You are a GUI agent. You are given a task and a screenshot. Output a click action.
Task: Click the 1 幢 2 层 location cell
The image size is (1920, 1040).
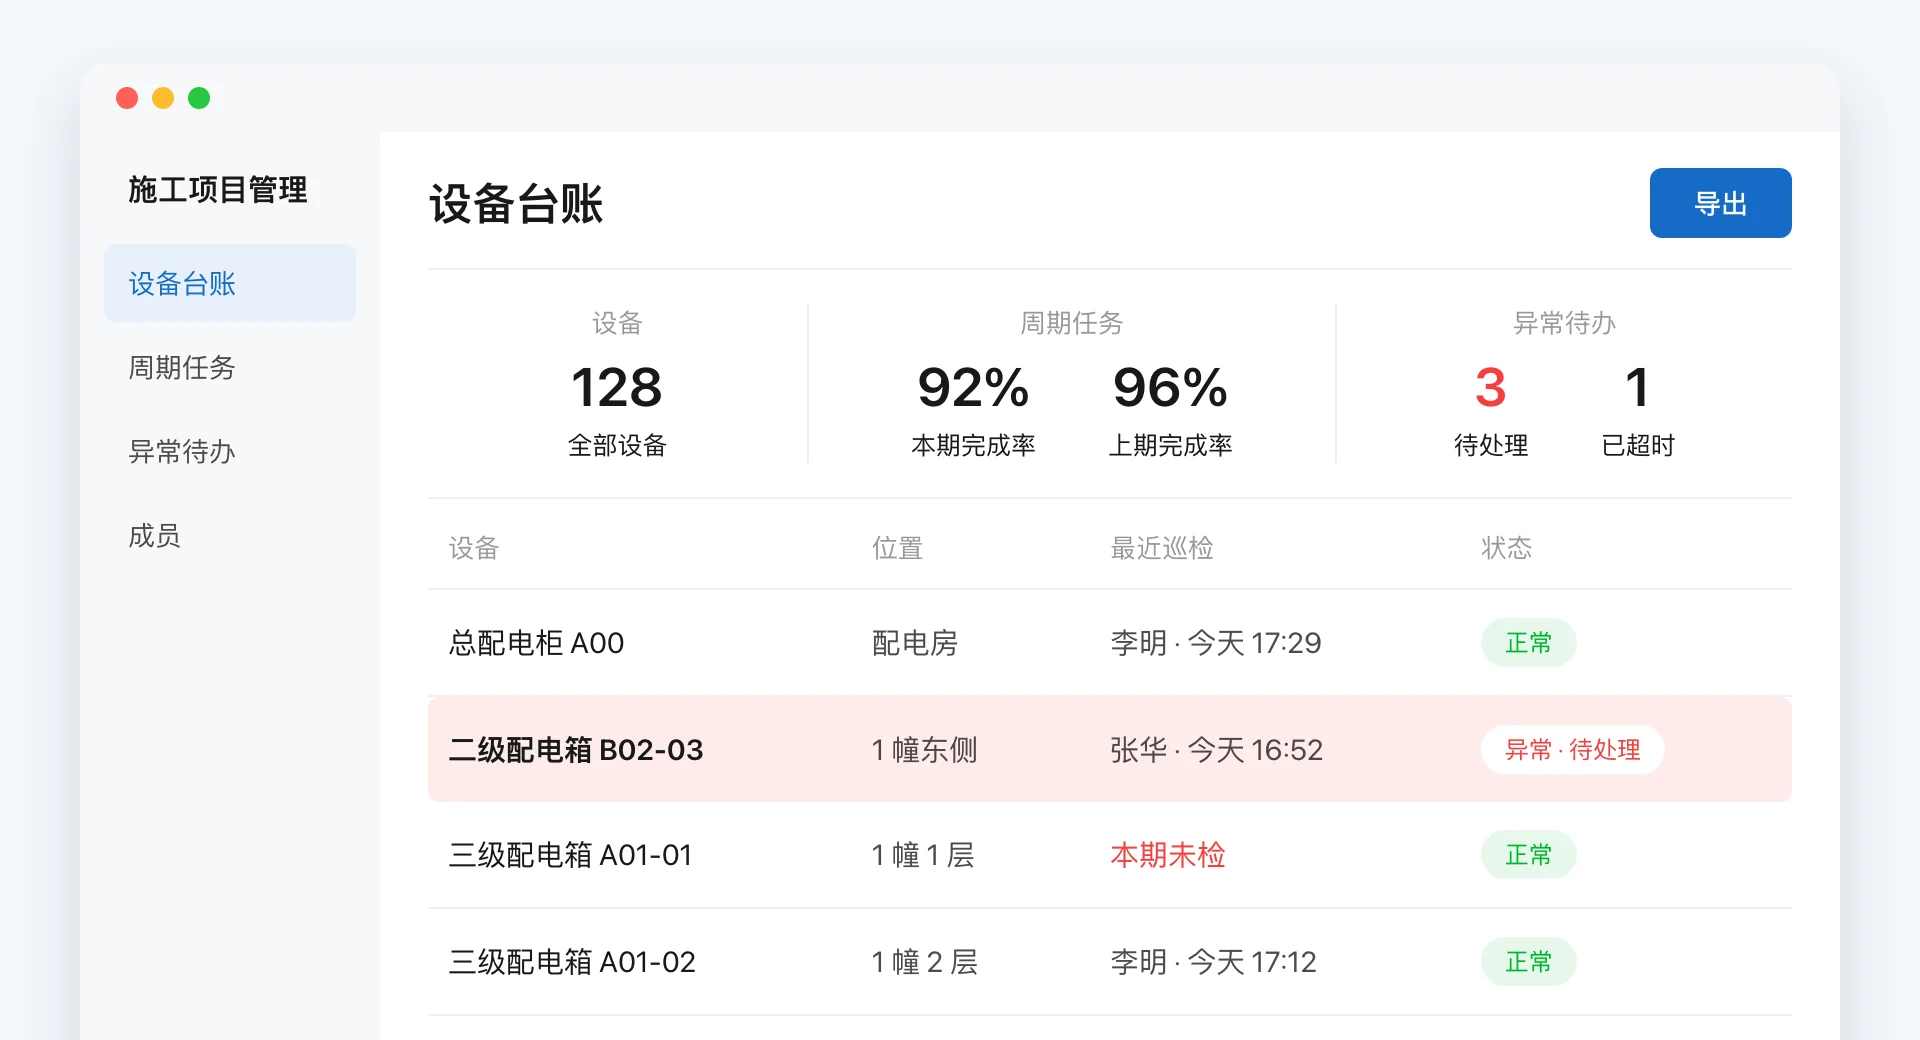[924, 962]
